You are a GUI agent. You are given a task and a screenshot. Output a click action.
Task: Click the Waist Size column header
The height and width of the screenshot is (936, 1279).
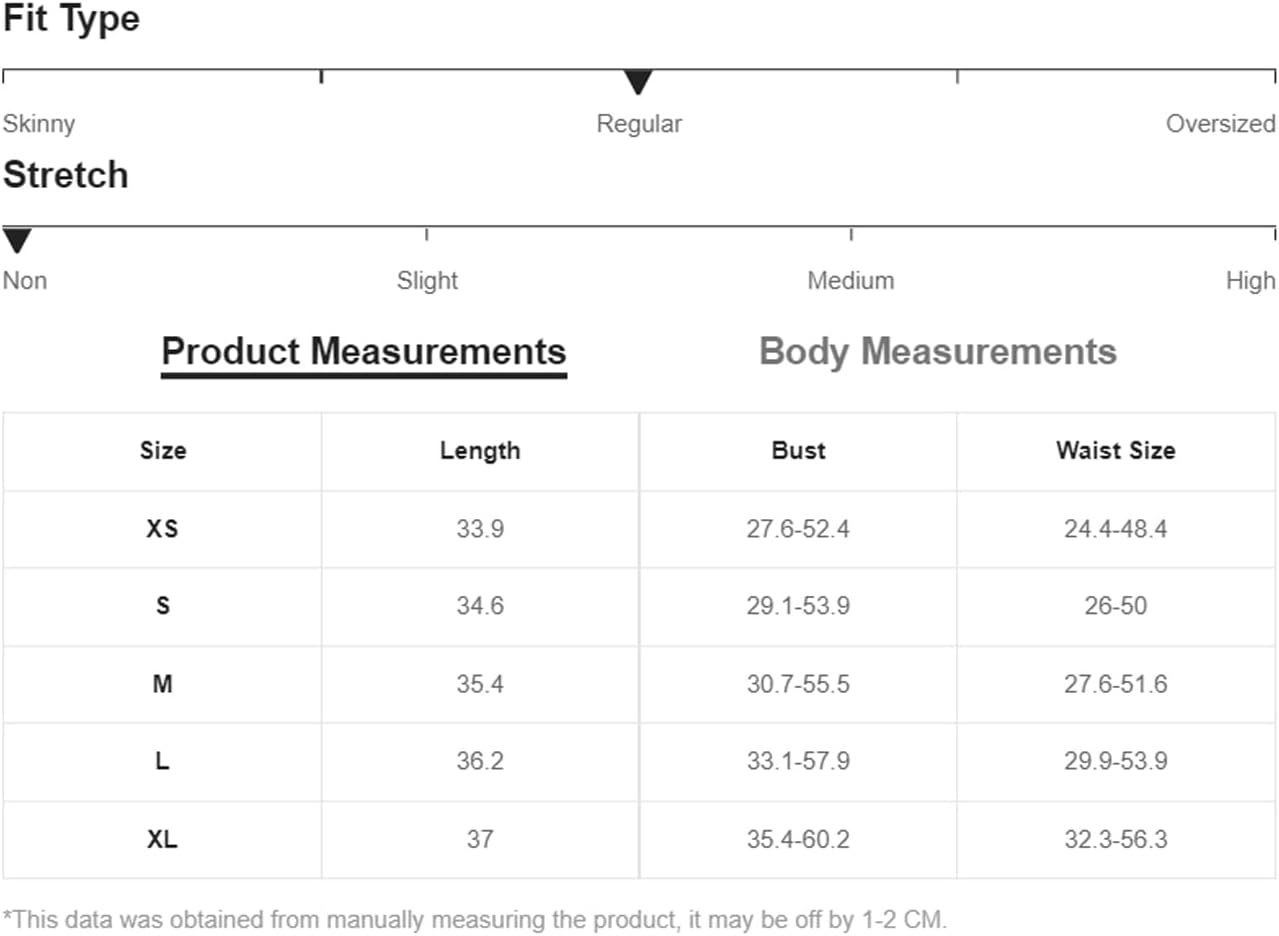(x=1115, y=451)
